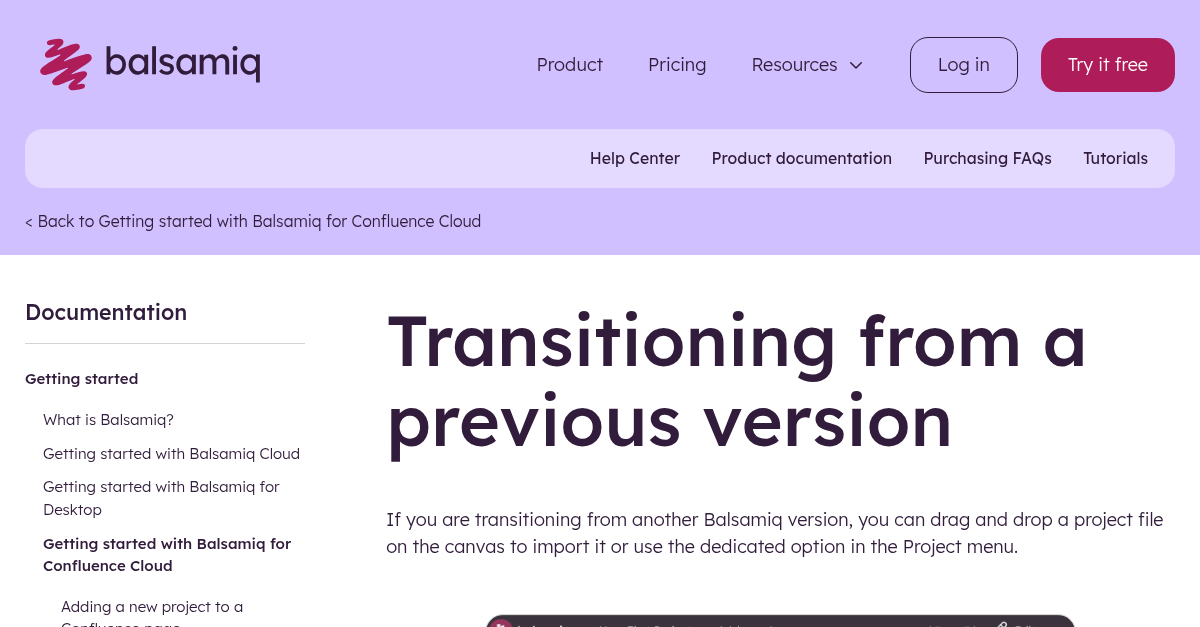
Task: Click the Try it free button
Action: click(x=1107, y=64)
